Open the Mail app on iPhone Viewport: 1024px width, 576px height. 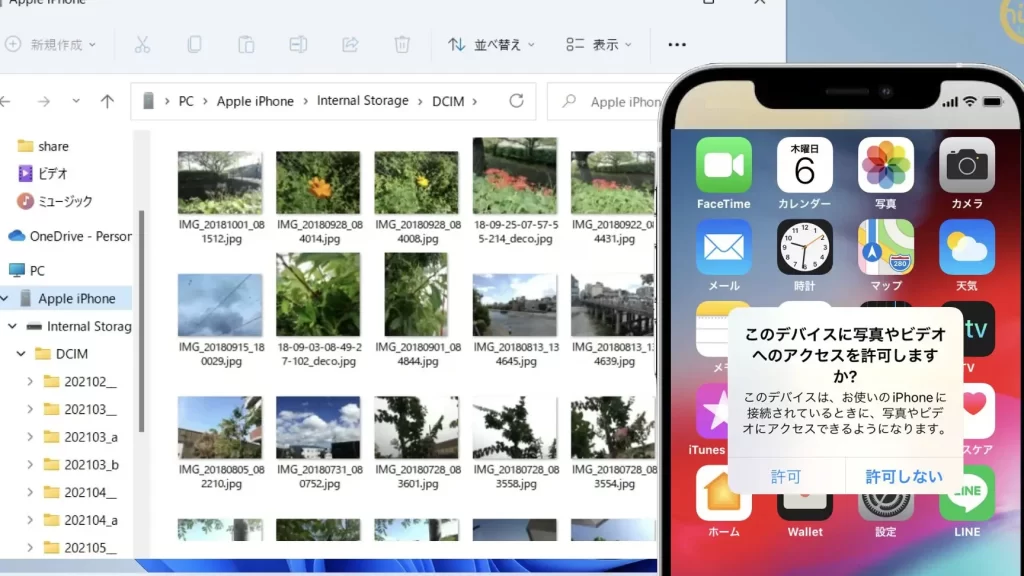tap(724, 247)
